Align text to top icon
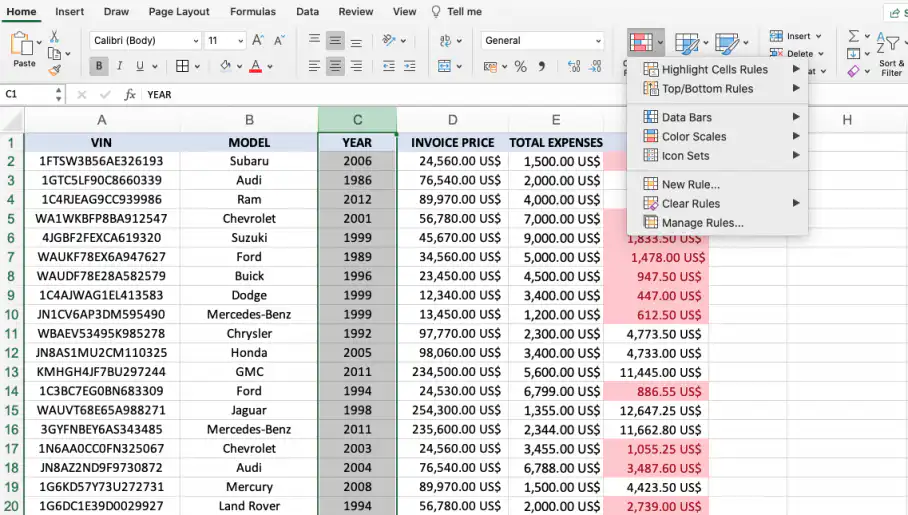The height and width of the screenshot is (515, 908). (314, 40)
